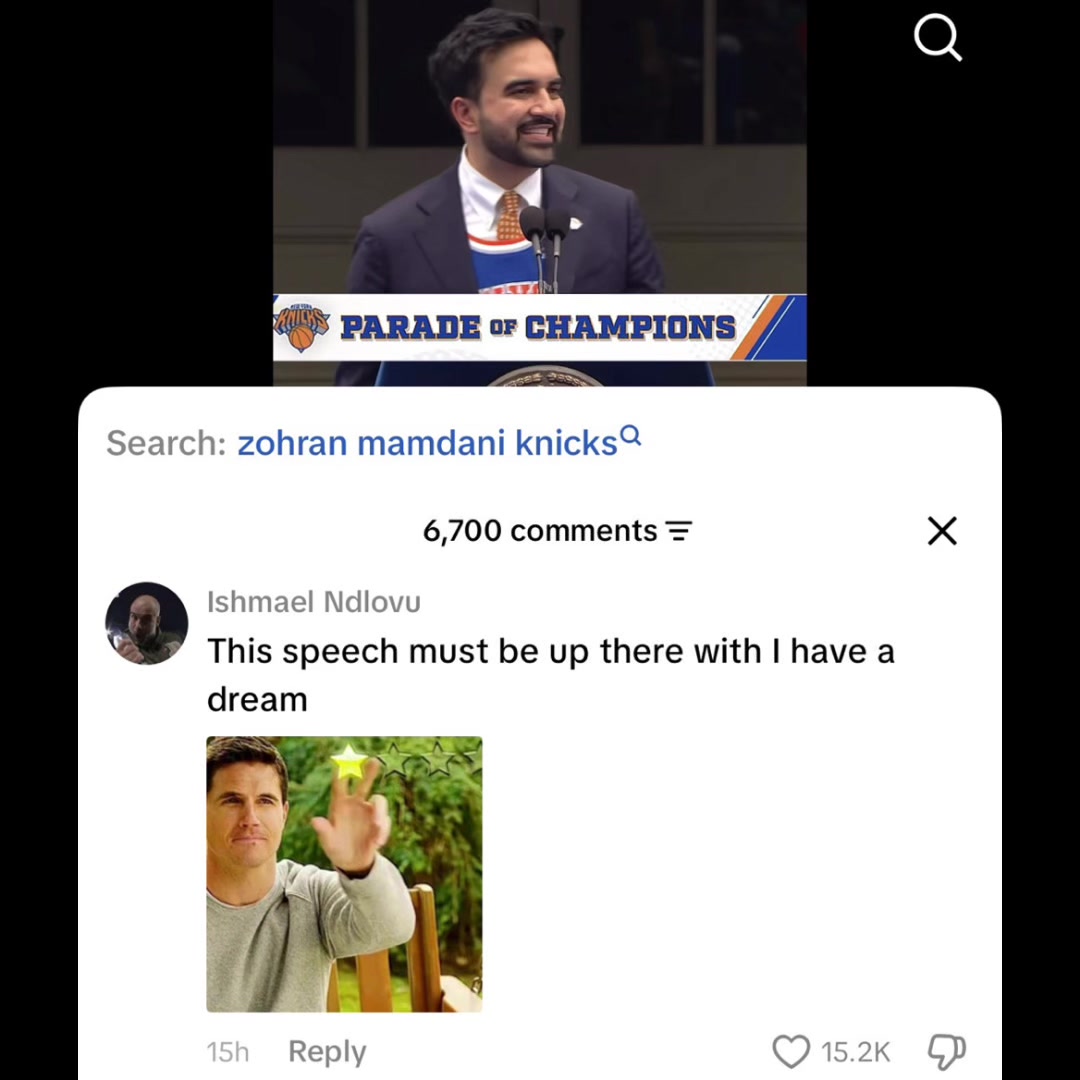Reply to Ishmael Ndlovu's comment
Viewport: 1080px width, 1080px height.
click(327, 1052)
